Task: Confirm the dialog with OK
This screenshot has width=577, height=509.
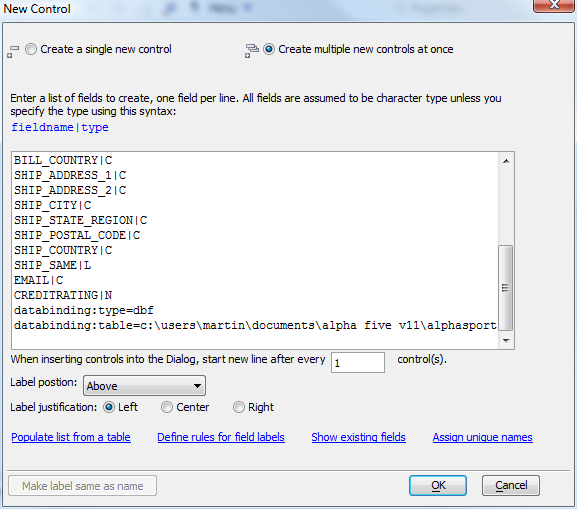Action: click(438, 485)
